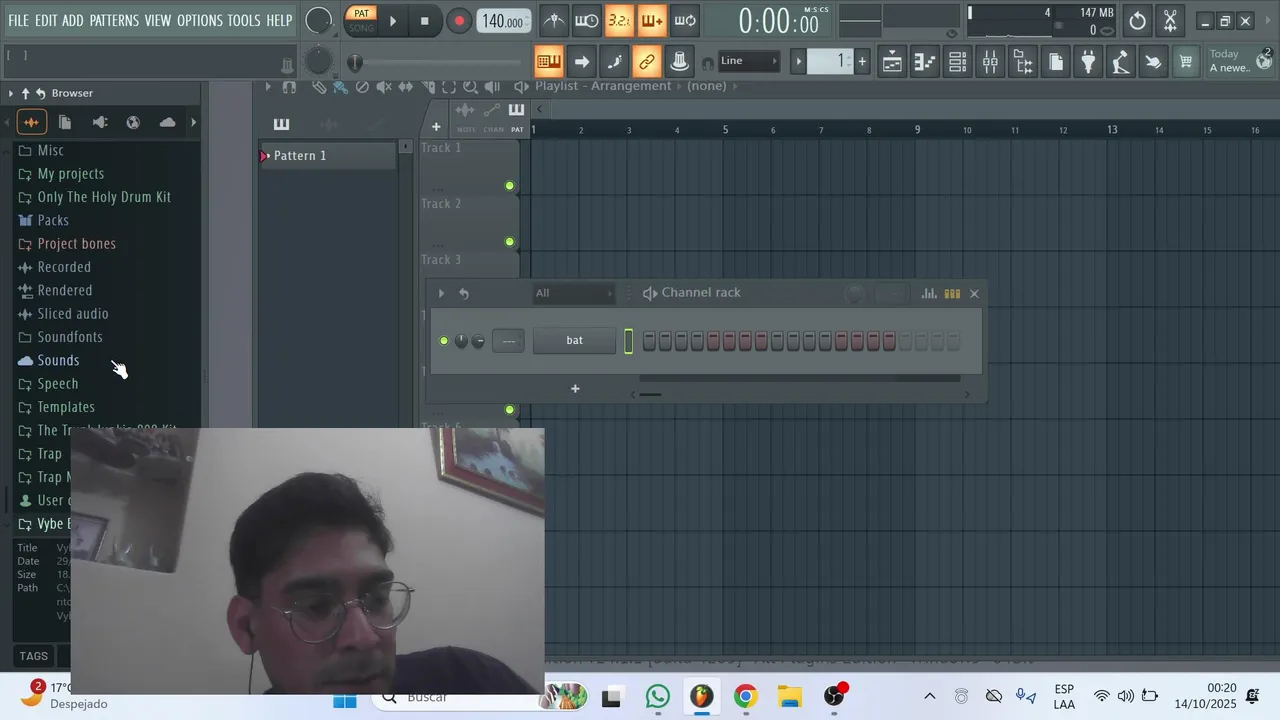
Task: Switch to PAT pattern mode
Action: click(361, 13)
